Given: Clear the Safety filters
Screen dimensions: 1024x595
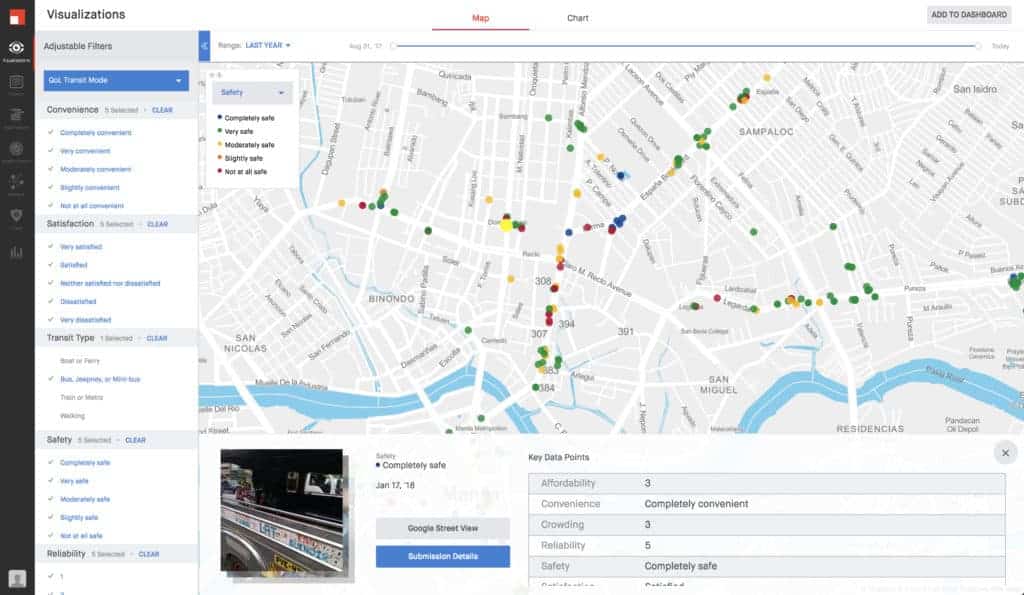Looking at the screenshot, I should tap(135, 440).
